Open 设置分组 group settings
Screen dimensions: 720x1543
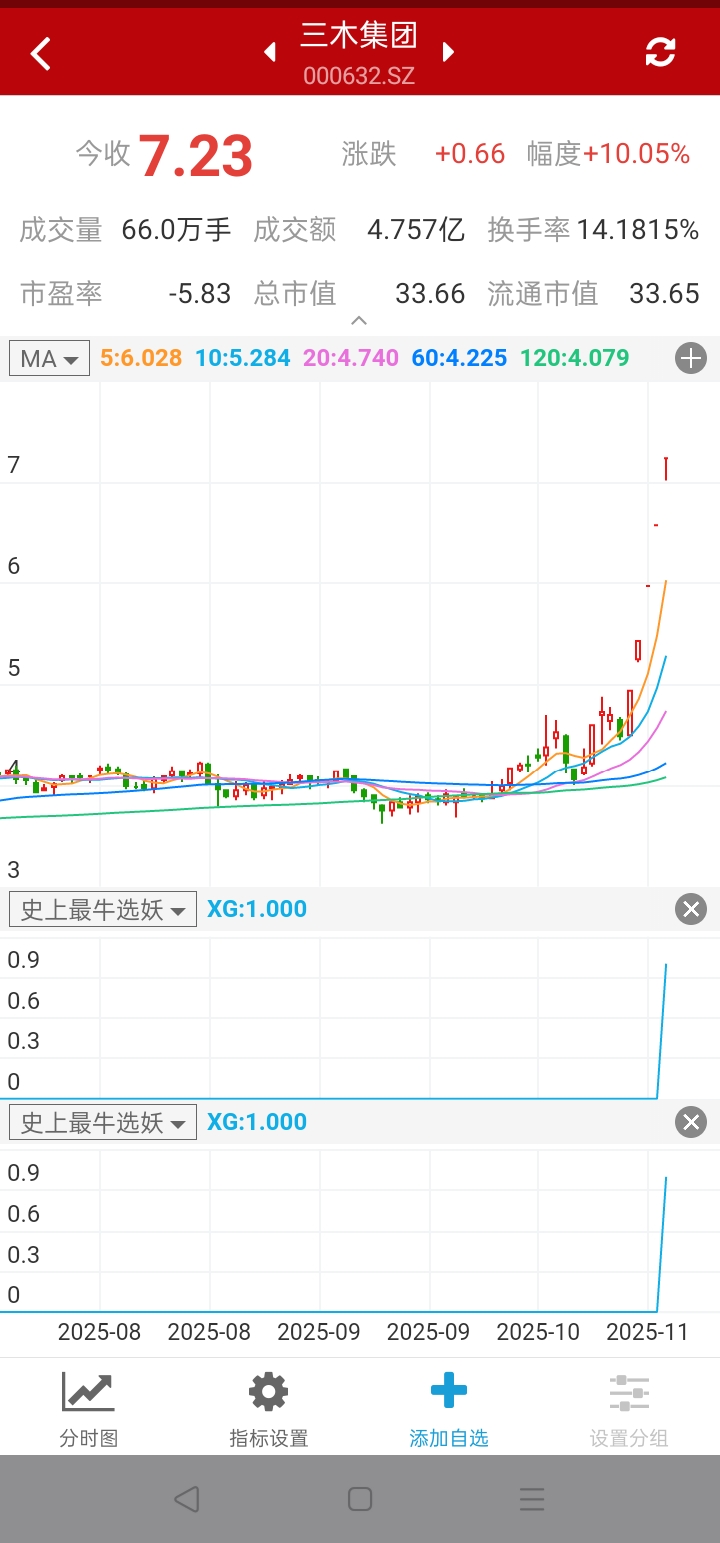coord(629,1409)
